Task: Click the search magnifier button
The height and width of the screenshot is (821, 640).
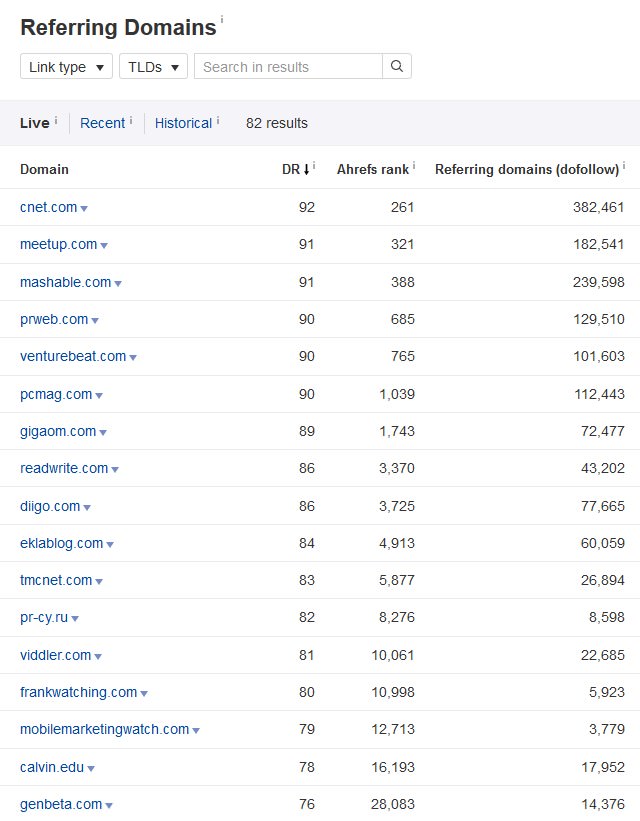Action: [x=397, y=66]
